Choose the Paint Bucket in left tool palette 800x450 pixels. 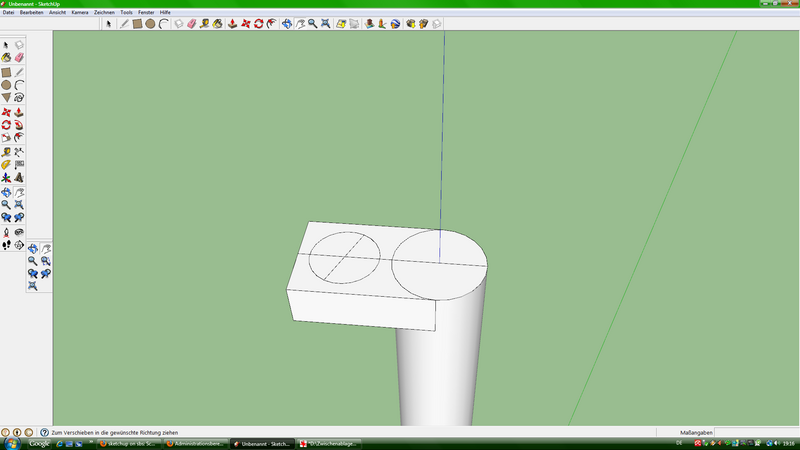(x=6, y=58)
